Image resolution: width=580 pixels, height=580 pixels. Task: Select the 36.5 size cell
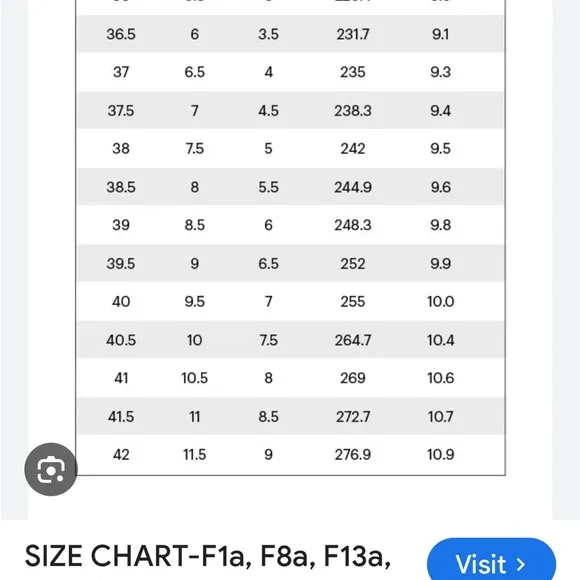(x=121, y=34)
